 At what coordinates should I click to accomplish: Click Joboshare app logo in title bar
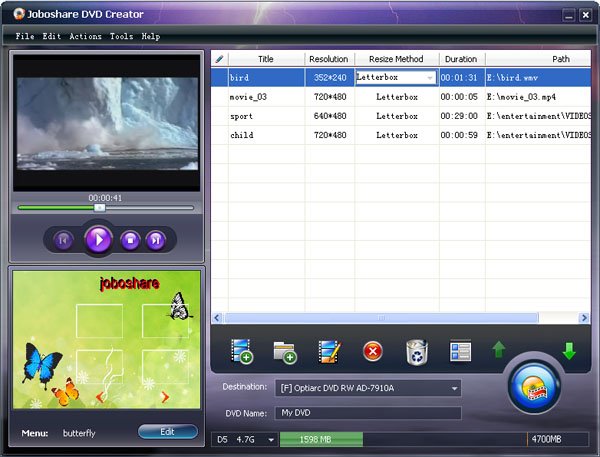coord(19,14)
